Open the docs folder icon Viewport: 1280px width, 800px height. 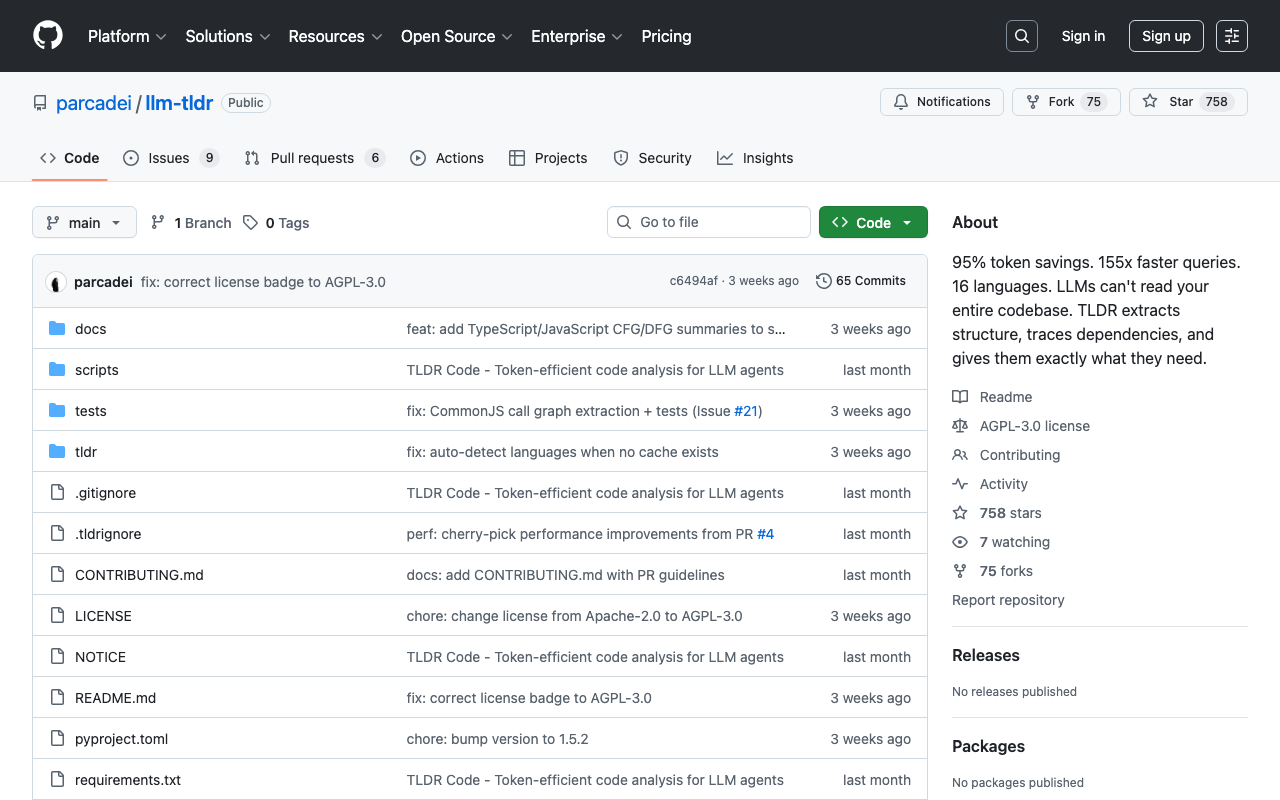(57, 328)
